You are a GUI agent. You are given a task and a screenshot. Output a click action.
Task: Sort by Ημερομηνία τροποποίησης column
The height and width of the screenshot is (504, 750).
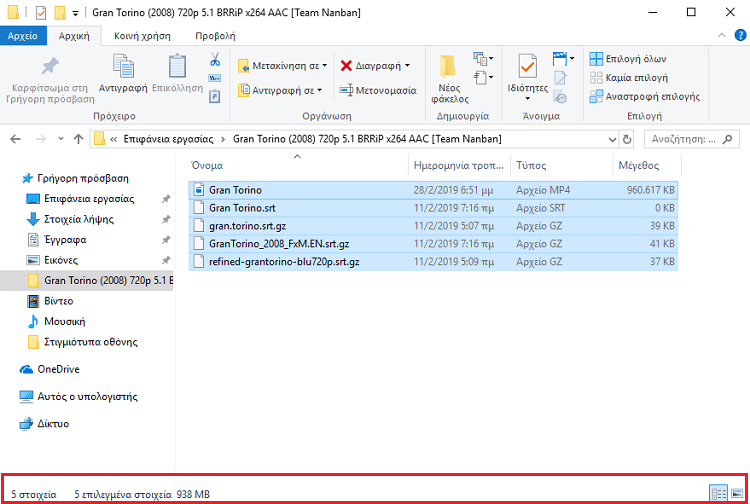point(459,165)
